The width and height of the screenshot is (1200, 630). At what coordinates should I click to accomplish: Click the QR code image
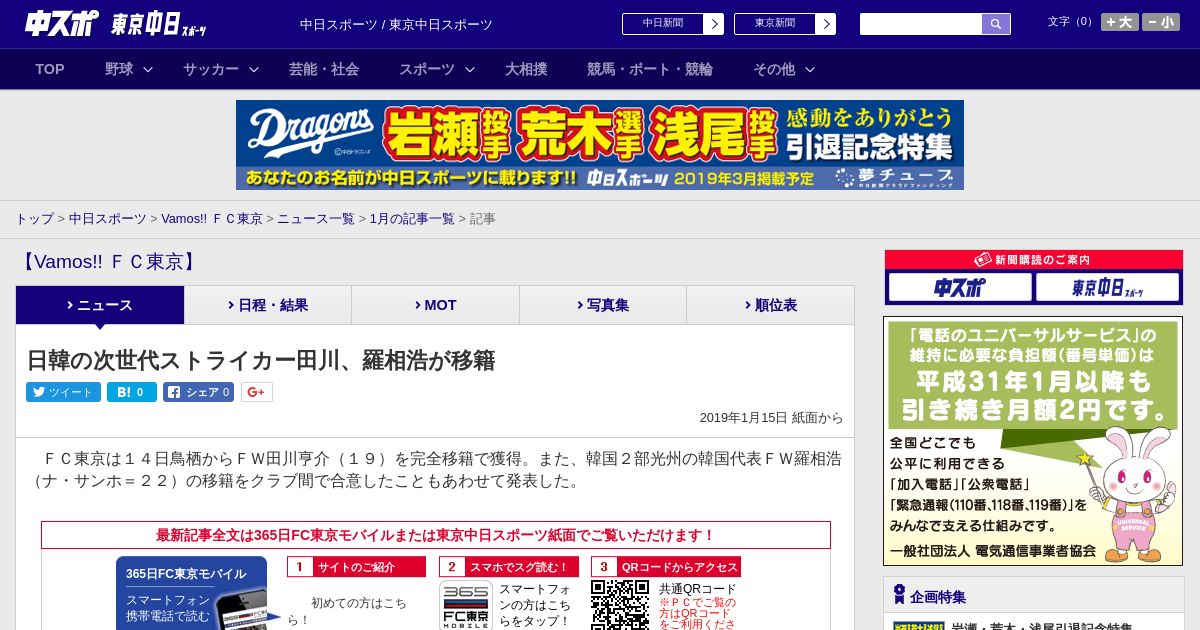coord(620,605)
